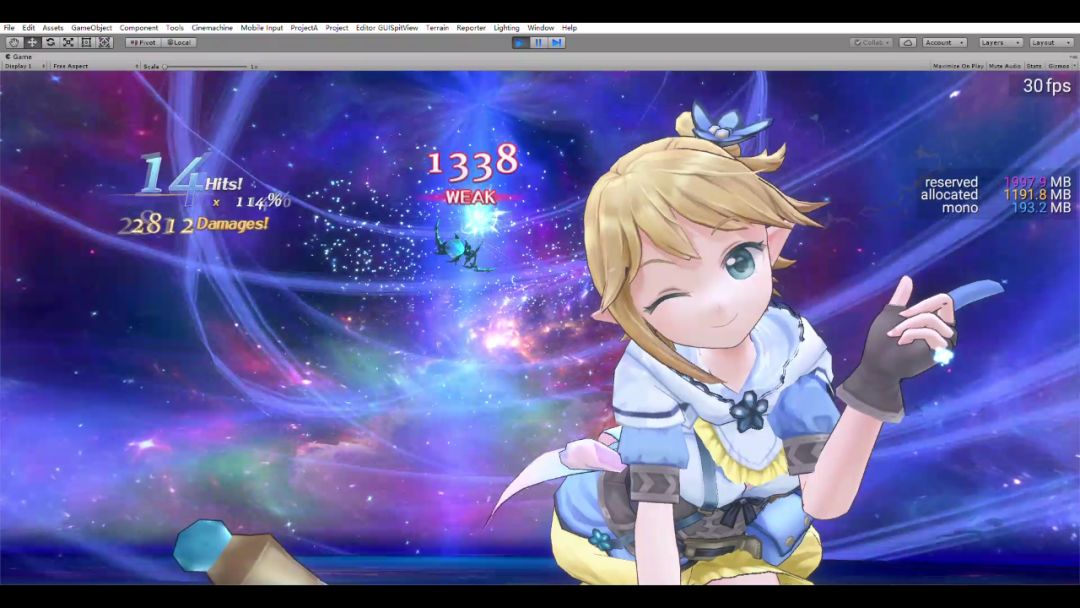This screenshot has width=1080, height=608.
Task: Toggle Maximize On Play
Action: (958, 66)
